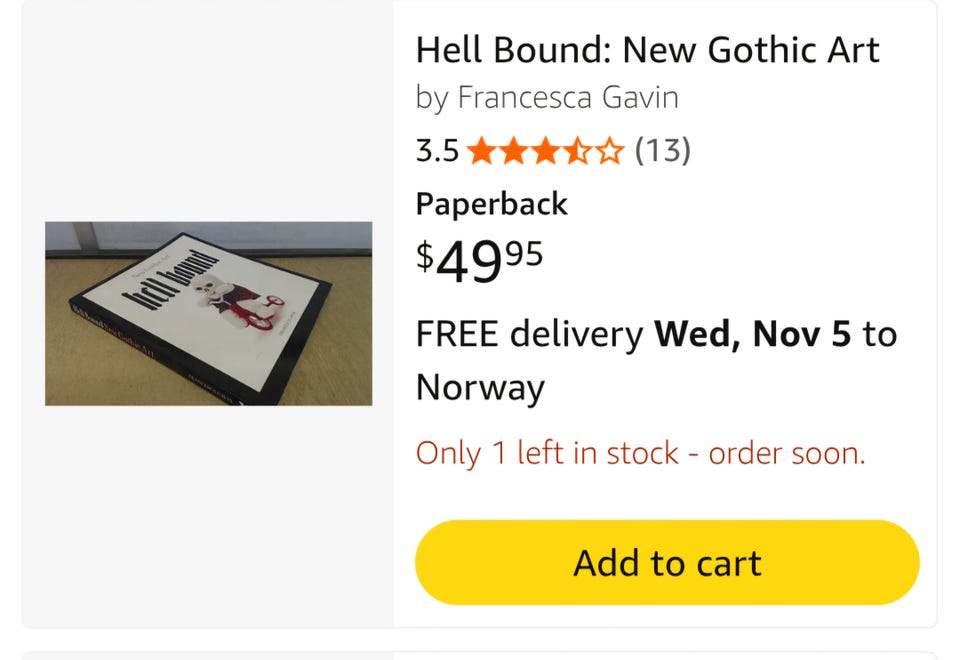Click the FREE delivery text
960x660 pixels.
pos(529,334)
